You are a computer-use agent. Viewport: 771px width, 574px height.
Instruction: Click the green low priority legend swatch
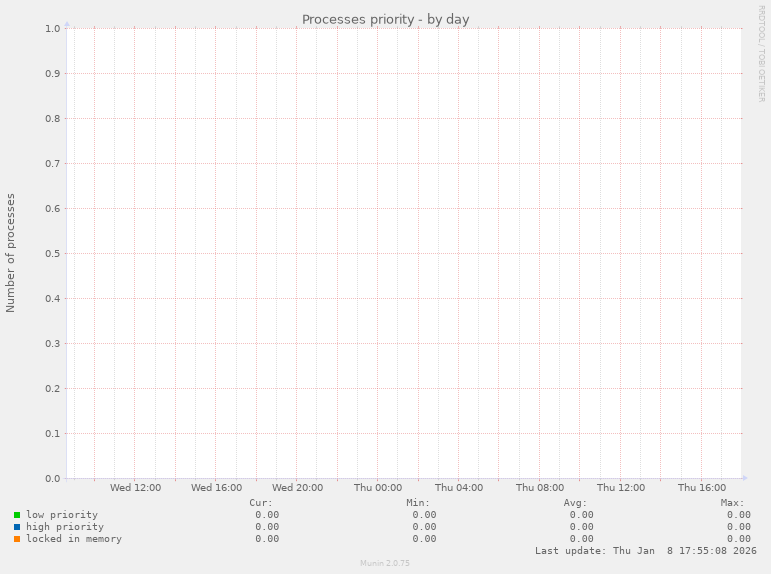[x=17, y=515]
